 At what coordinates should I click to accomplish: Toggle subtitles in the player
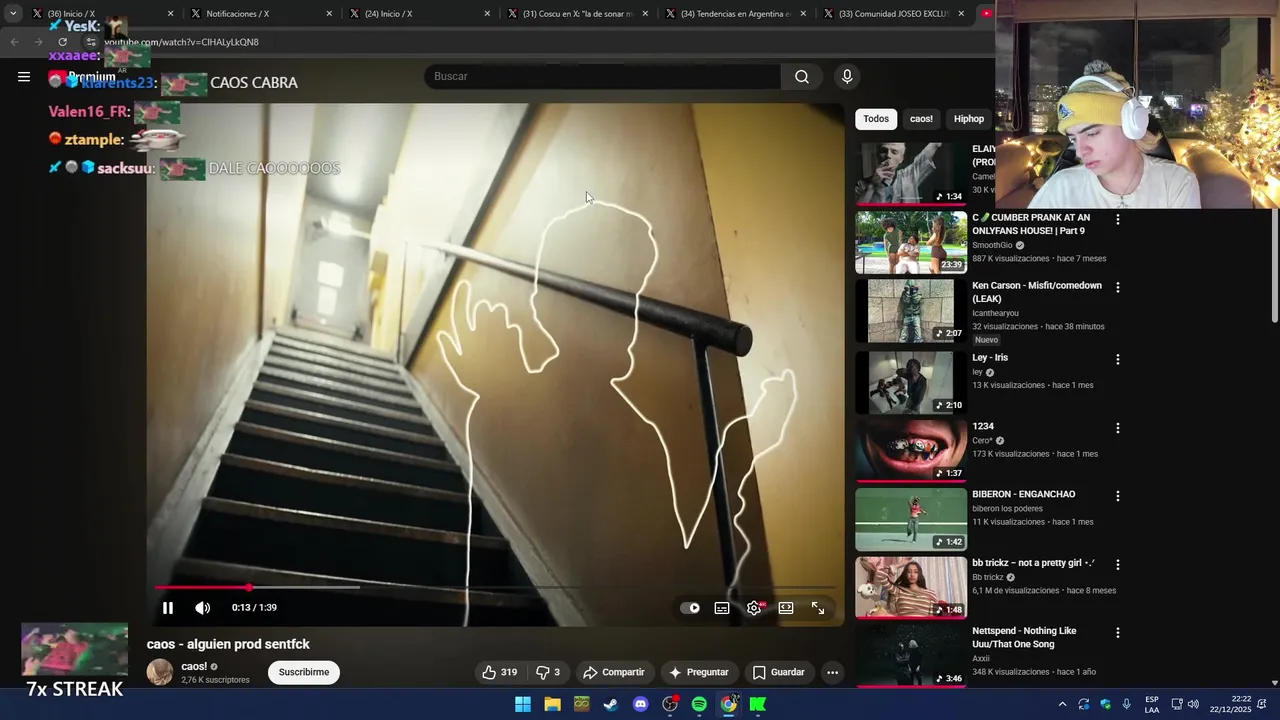click(722, 608)
